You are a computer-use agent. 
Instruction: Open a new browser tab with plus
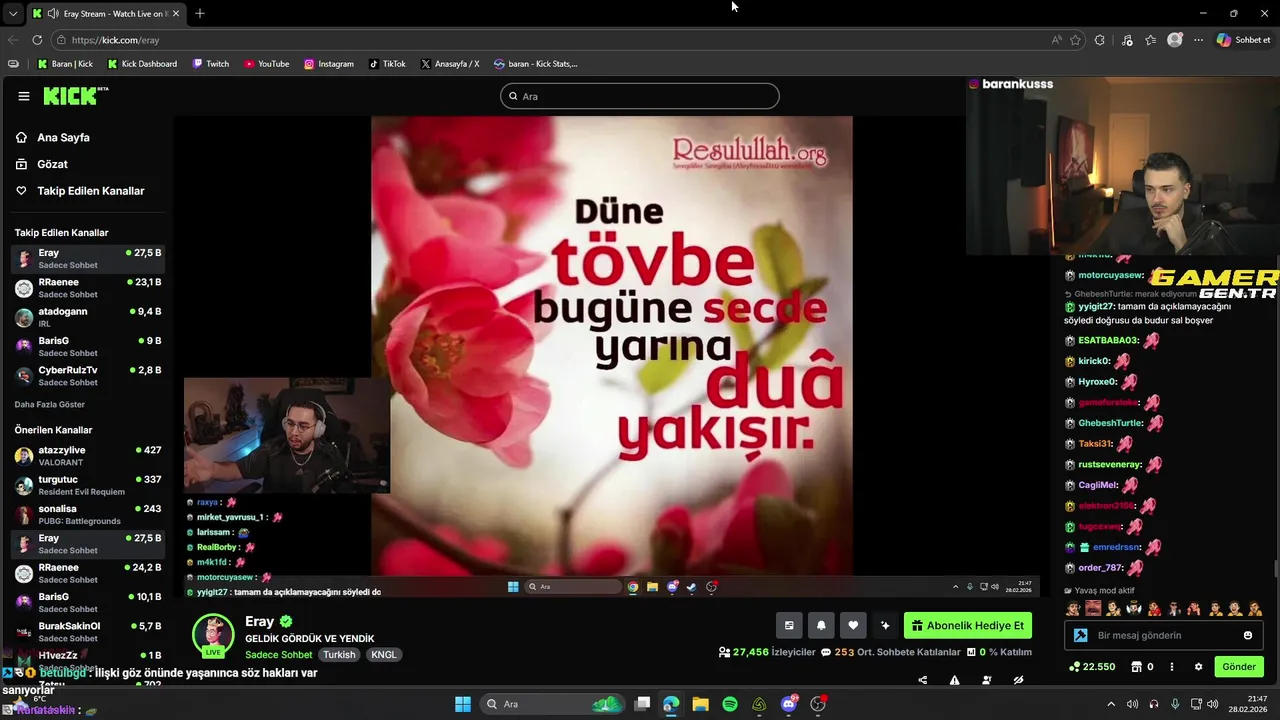point(200,13)
